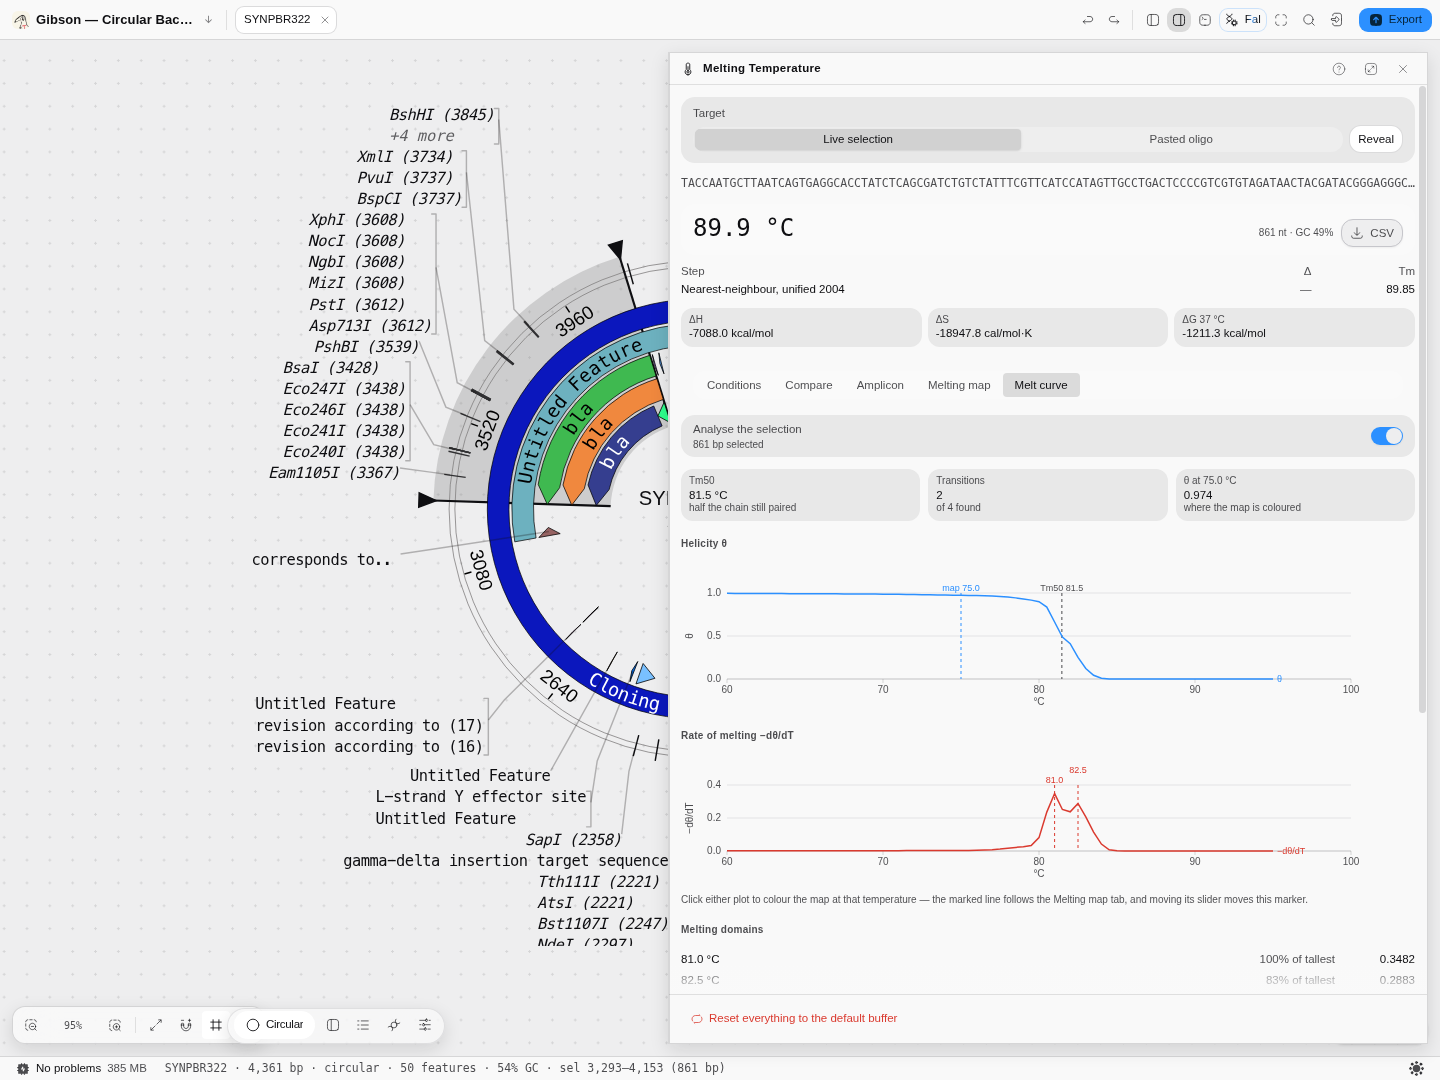Open map display settings sliders
Viewport: 1440px width, 1080px height.
click(425, 1025)
